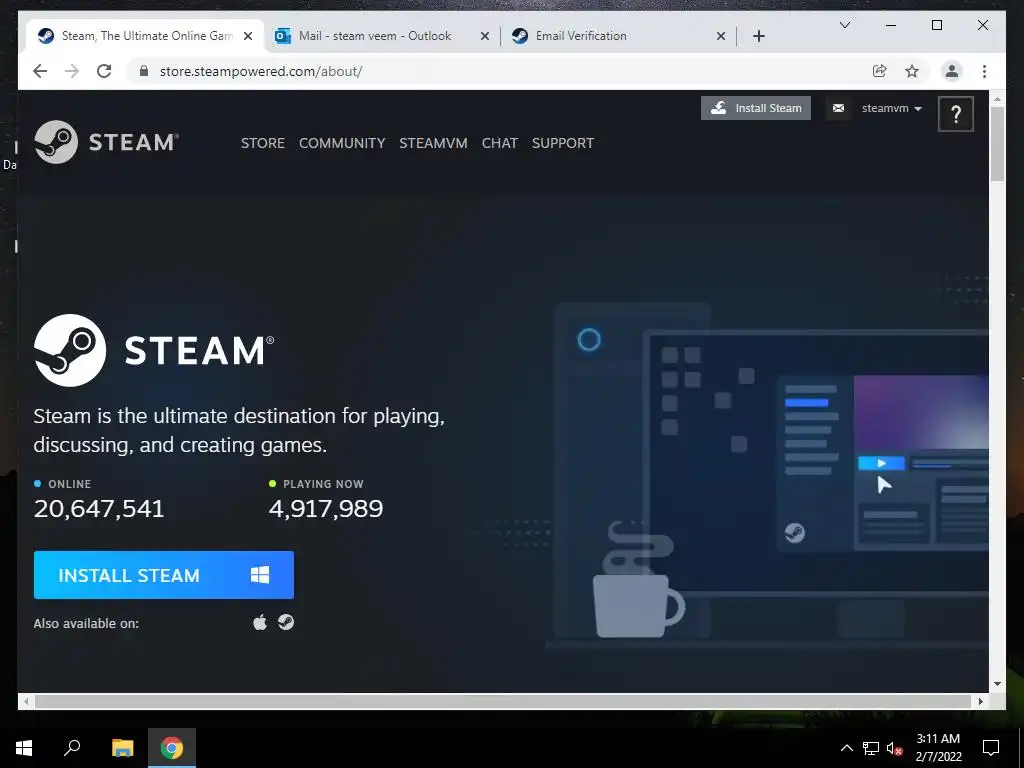
Task: Open the SUPPORT menu item
Action: click(563, 143)
